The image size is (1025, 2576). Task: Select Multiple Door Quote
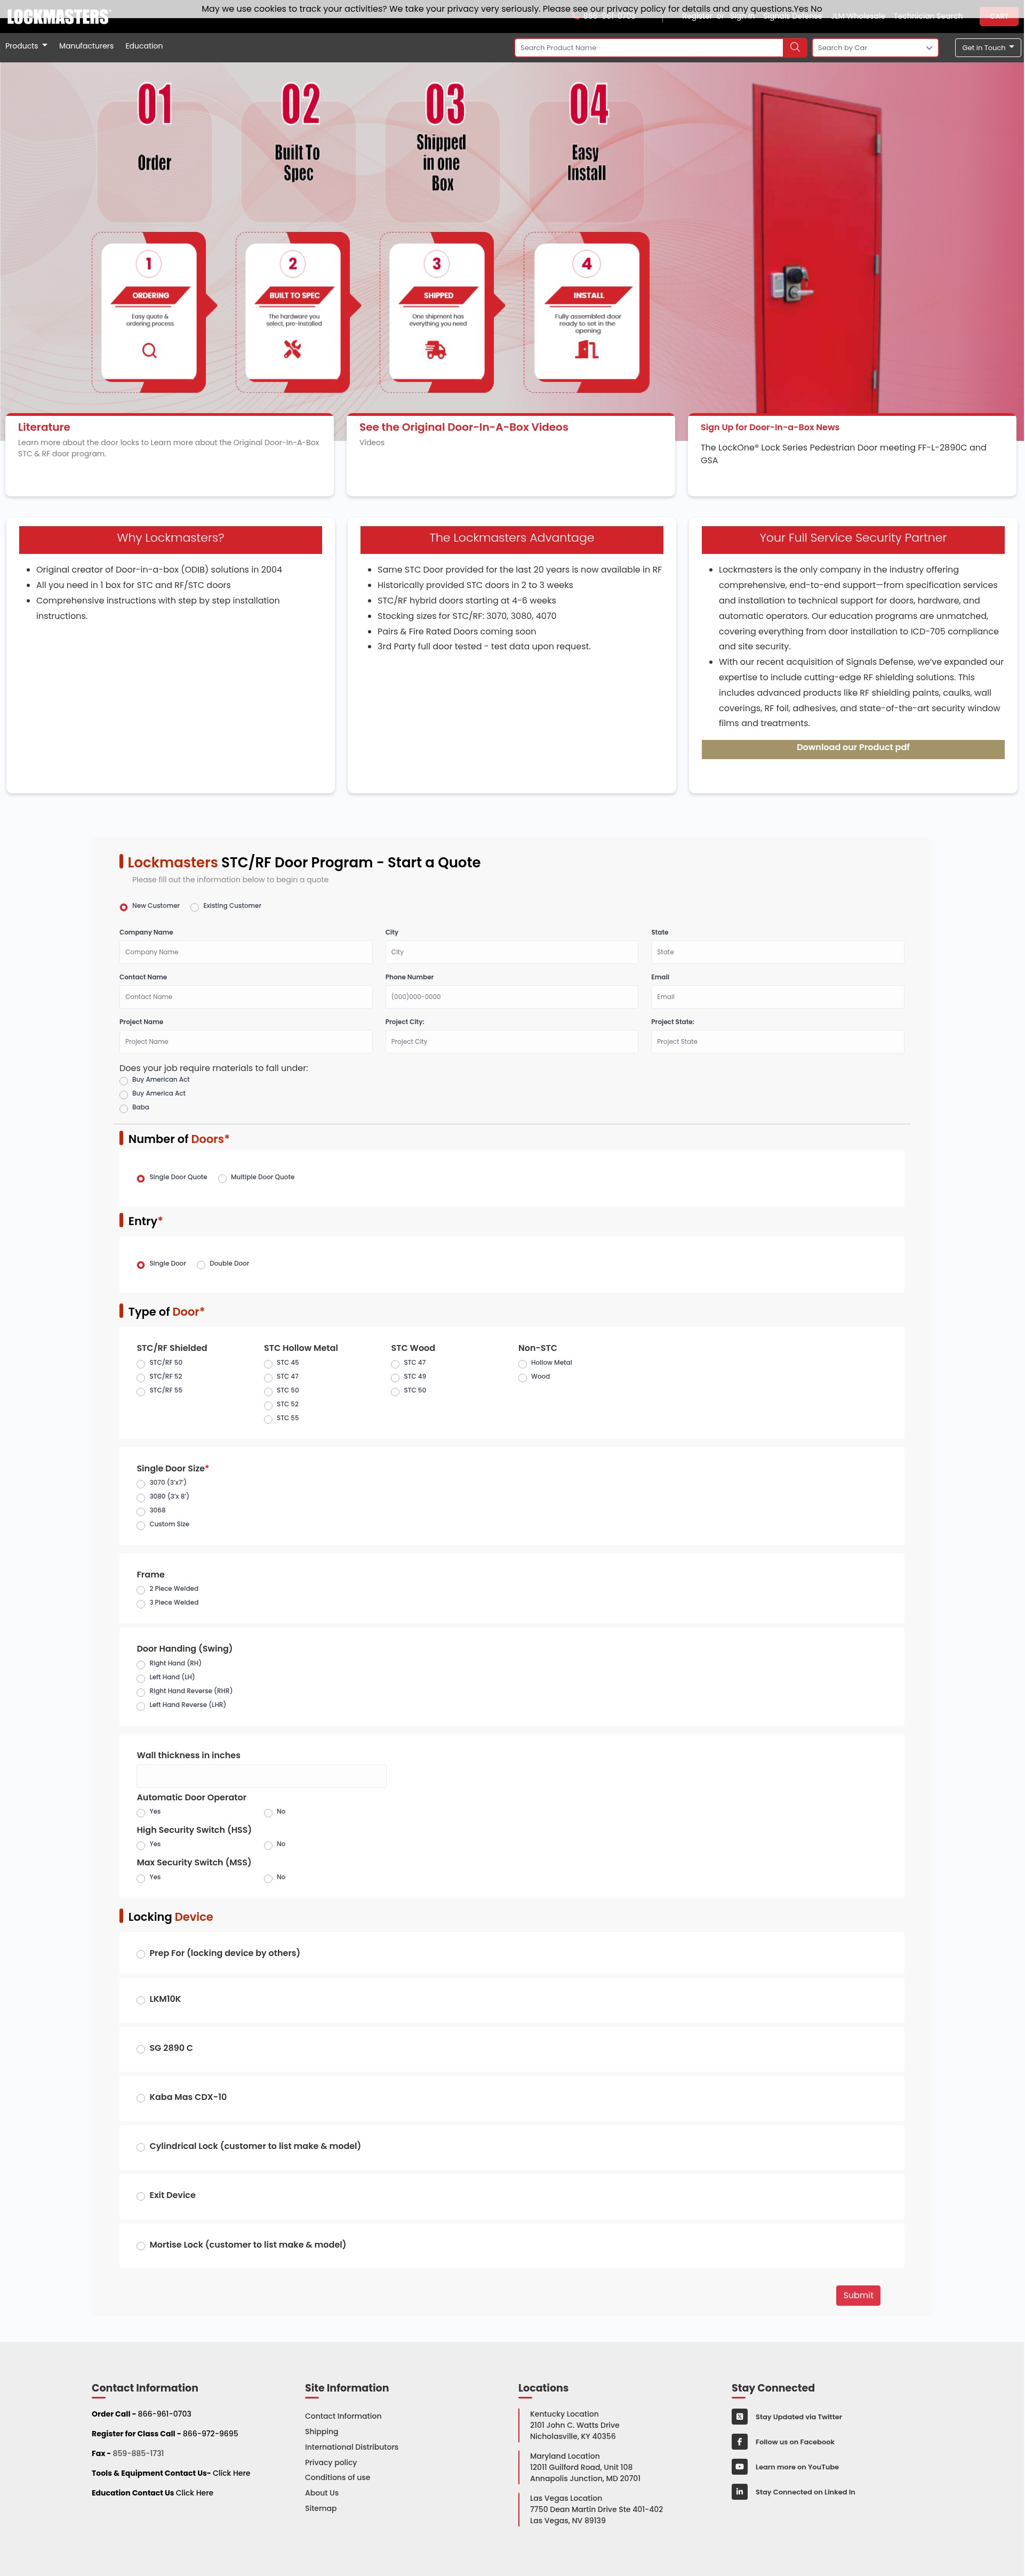coord(222,1178)
